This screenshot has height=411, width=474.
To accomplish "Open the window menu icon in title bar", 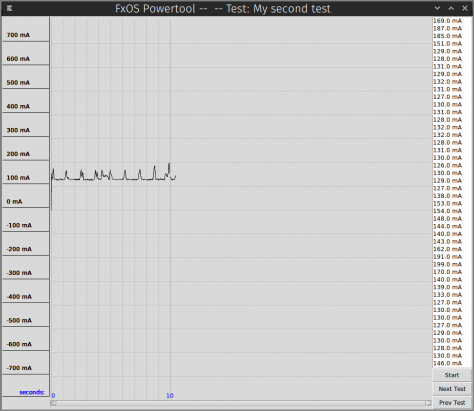I will pos(9,8).
